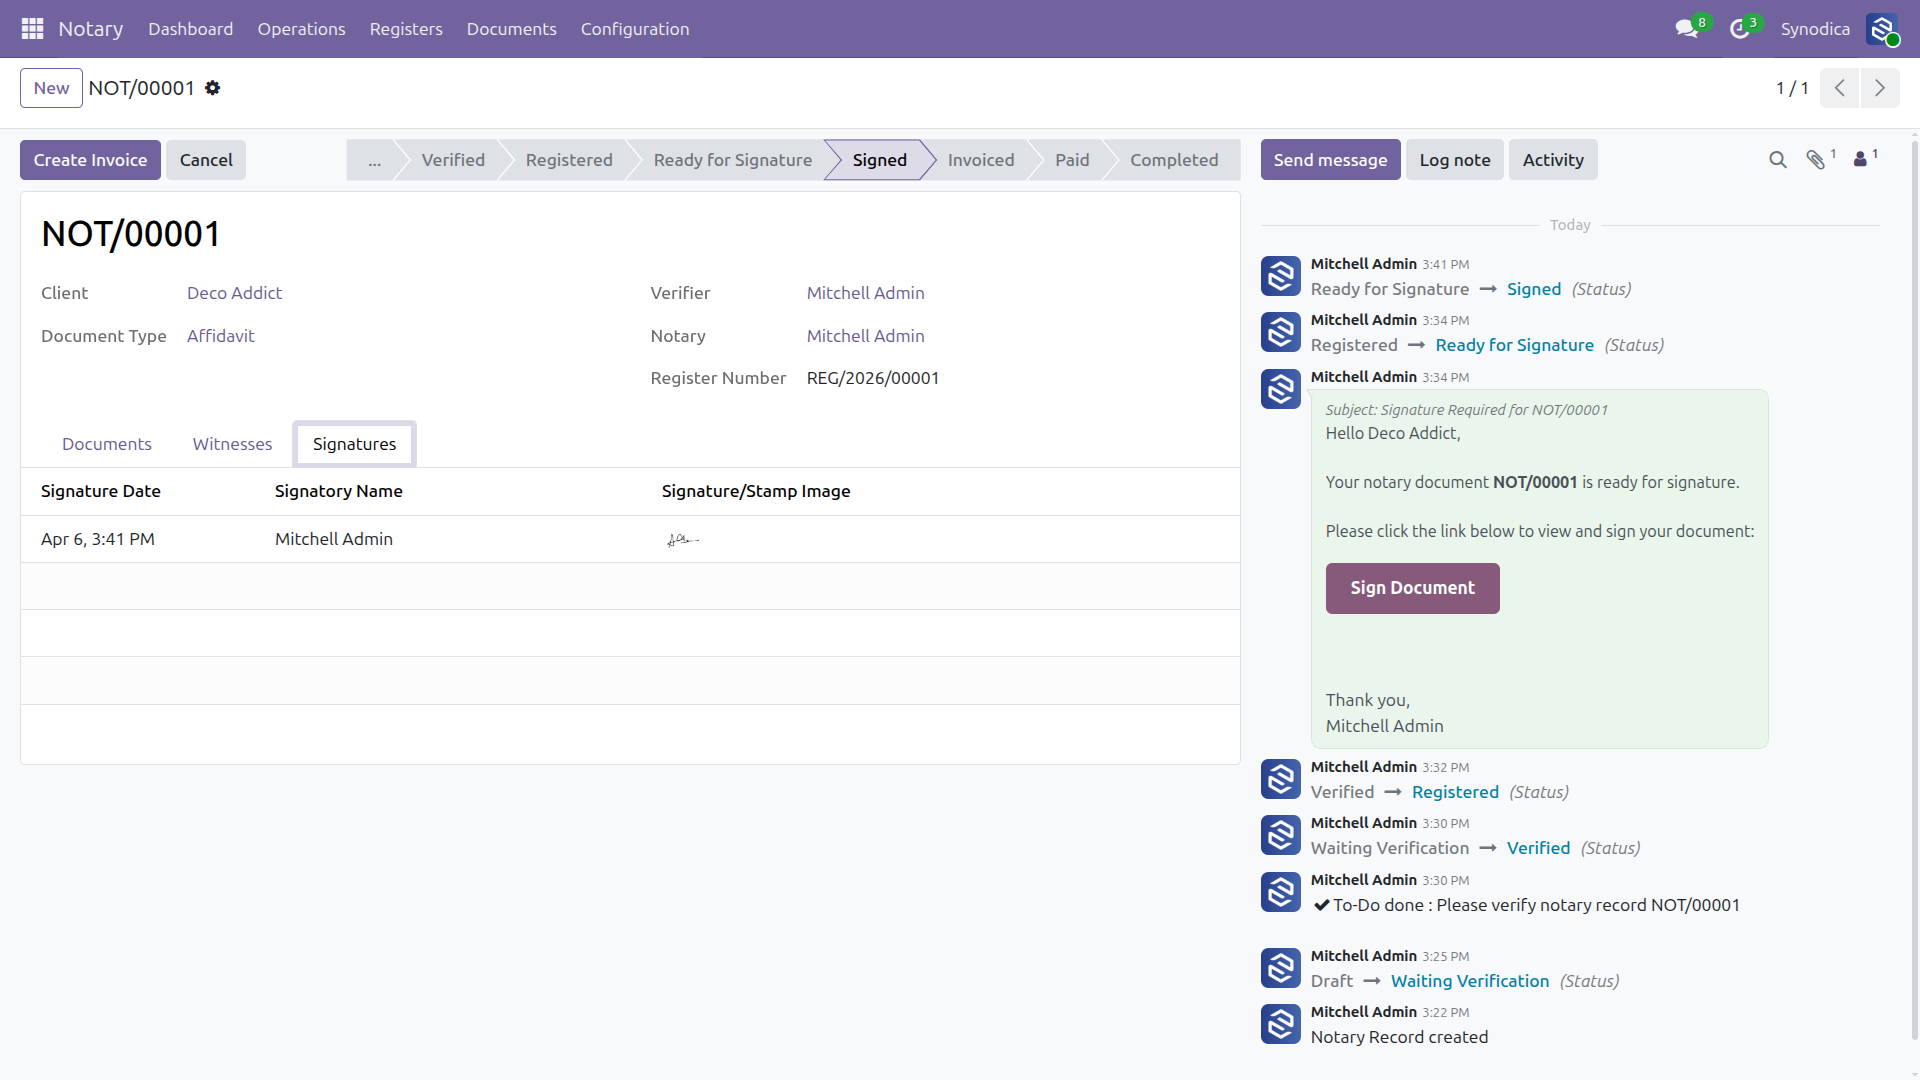Open Notary Mitchell Admin link
1920x1080 pixels.
click(865, 336)
